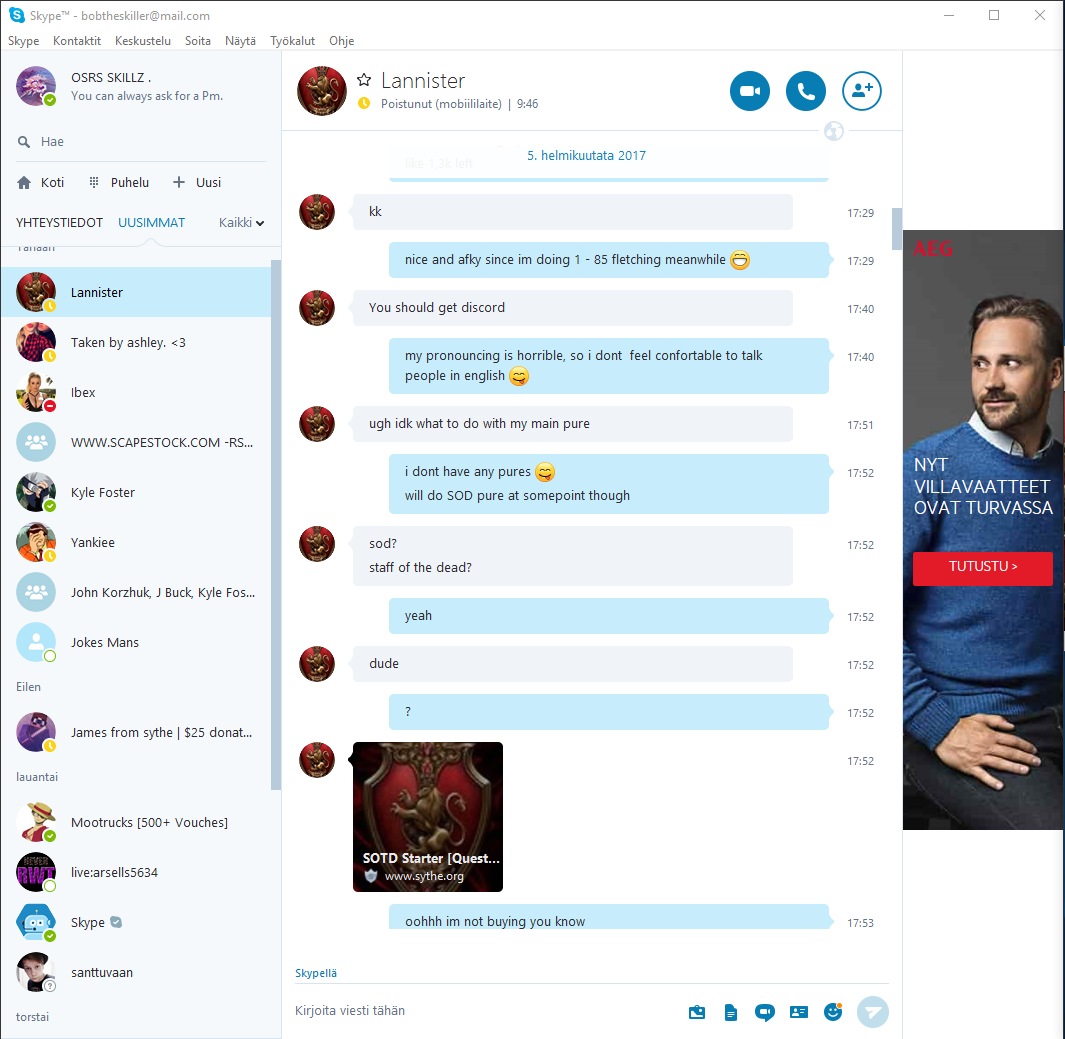This screenshot has width=1065, height=1039.
Task: Open the Keskustelu menu
Action: (143, 41)
